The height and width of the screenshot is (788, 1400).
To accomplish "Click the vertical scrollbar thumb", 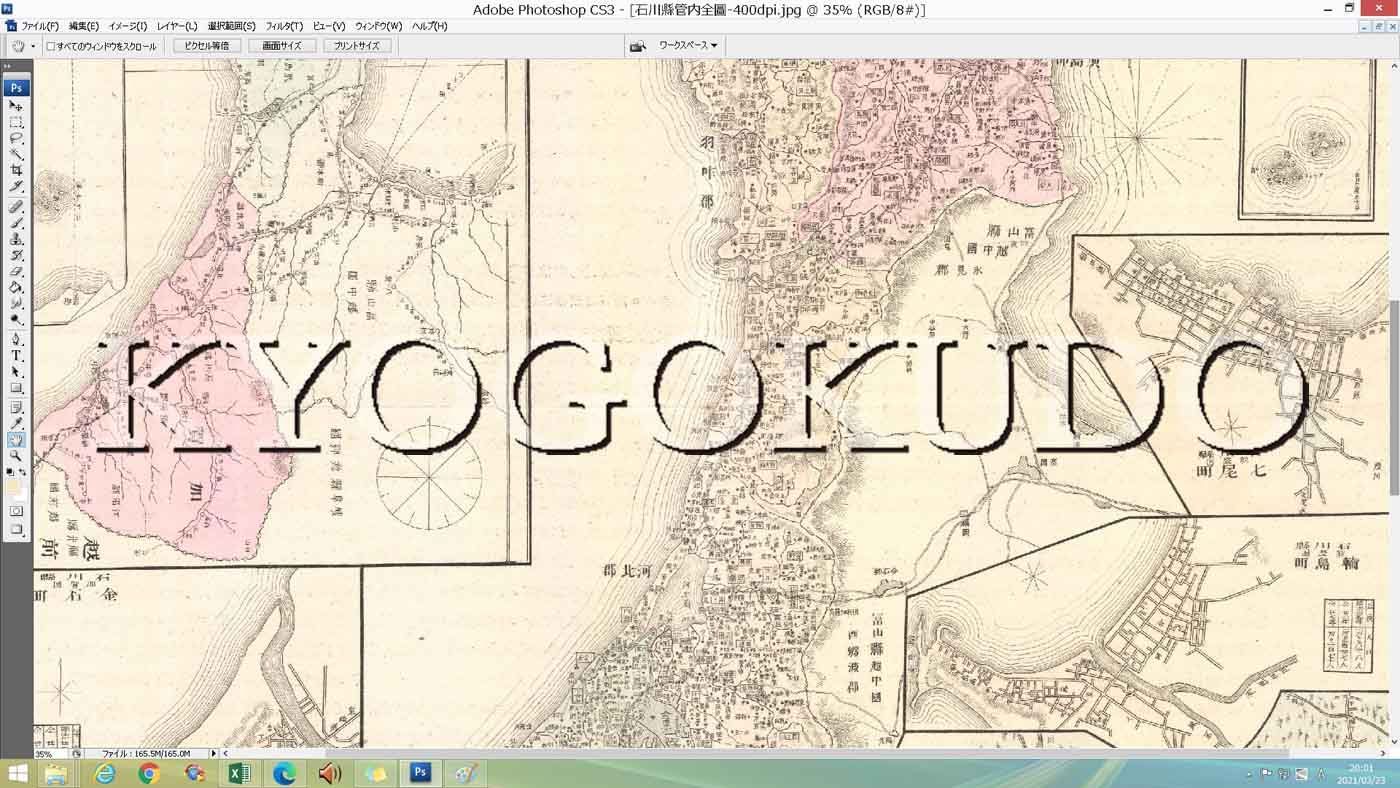I will point(1394,397).
